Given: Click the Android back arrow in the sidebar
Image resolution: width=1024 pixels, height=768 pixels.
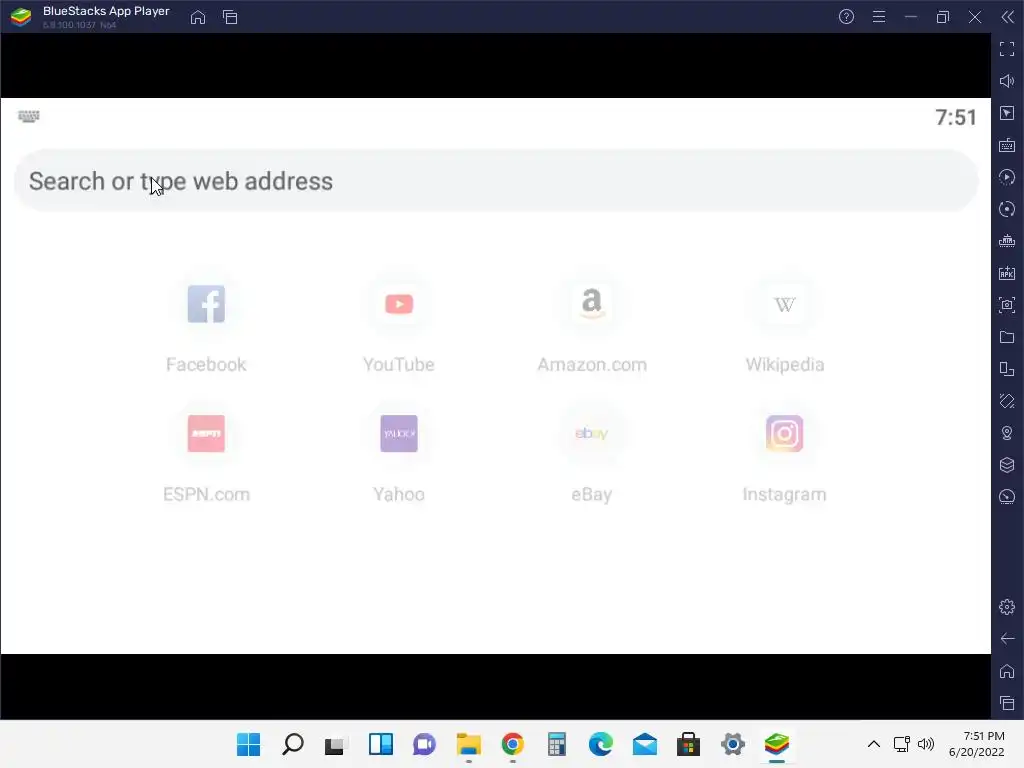Looking at the screenshot, I should click(x=1007, y=639).
